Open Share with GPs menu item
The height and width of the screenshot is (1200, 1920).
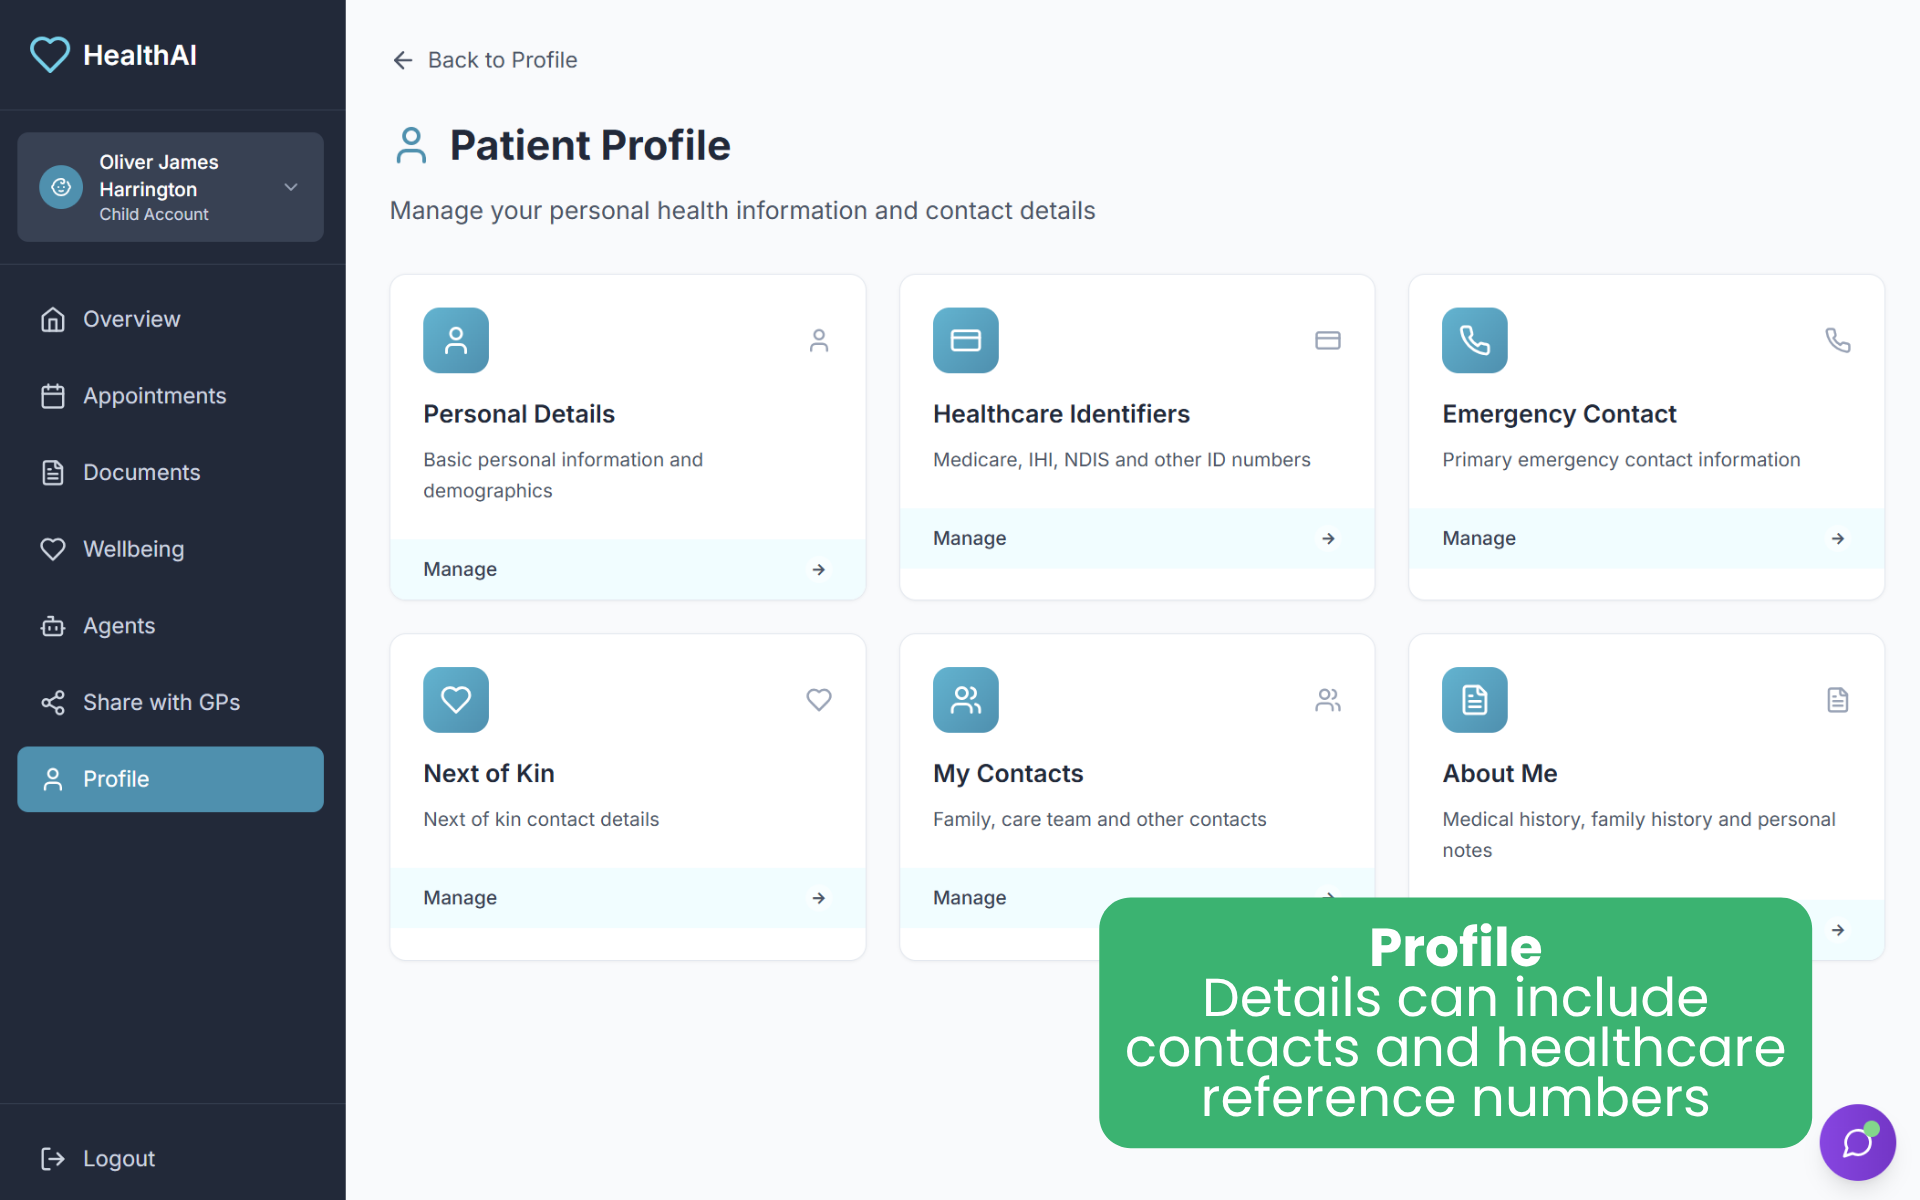[161, 702]
